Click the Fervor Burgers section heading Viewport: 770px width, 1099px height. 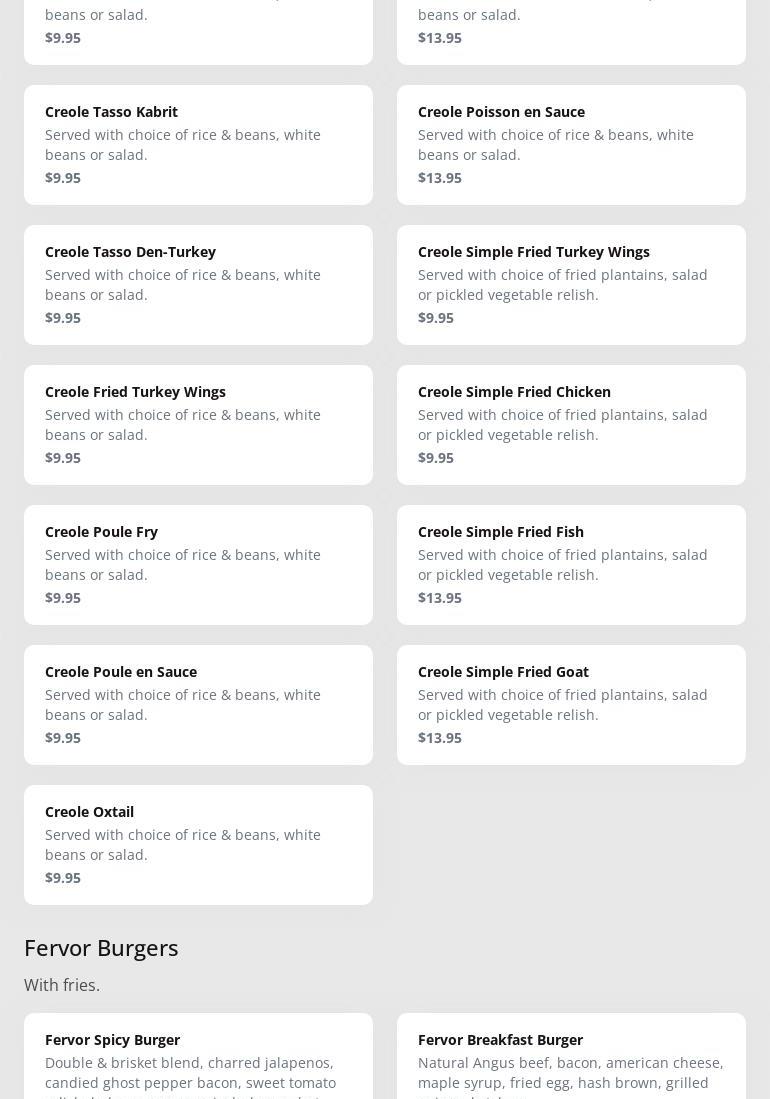point(101,947)
